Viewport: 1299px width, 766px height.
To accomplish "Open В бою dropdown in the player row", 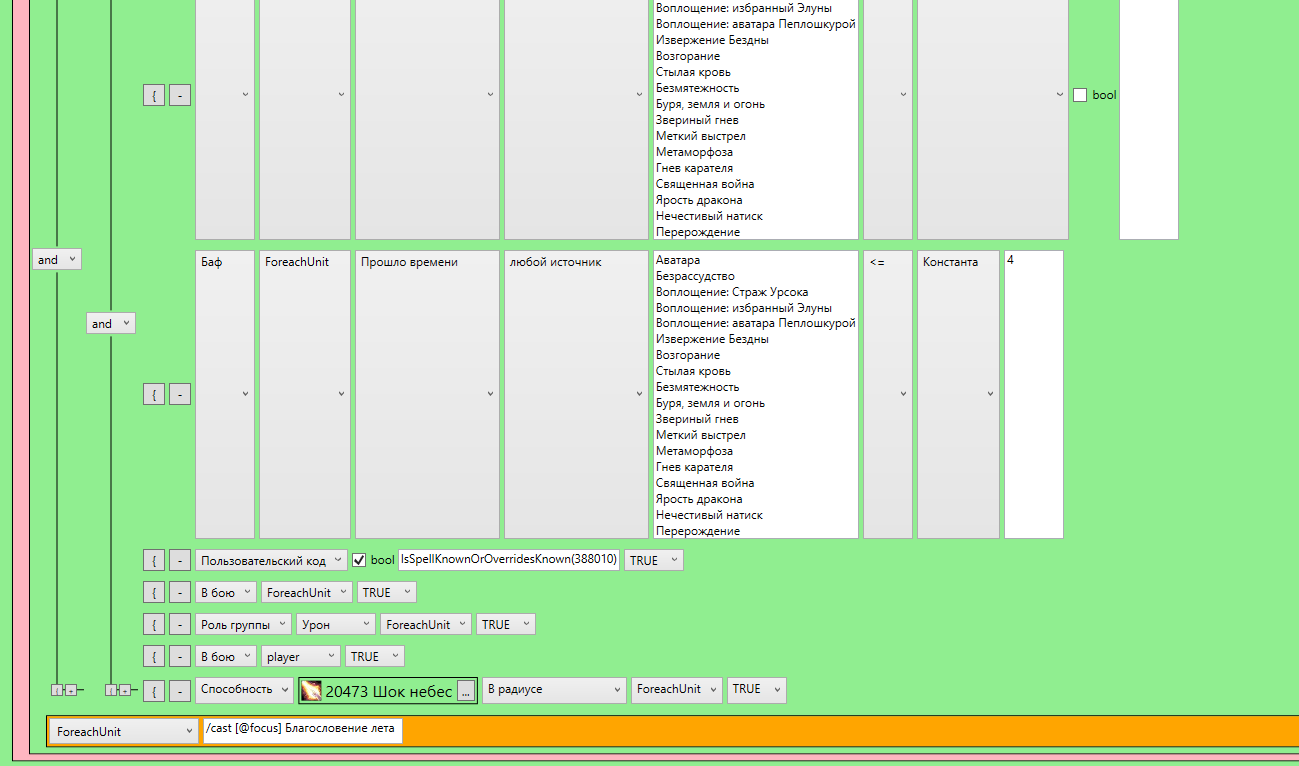I will pyautogui.click(x=226, y=656).
